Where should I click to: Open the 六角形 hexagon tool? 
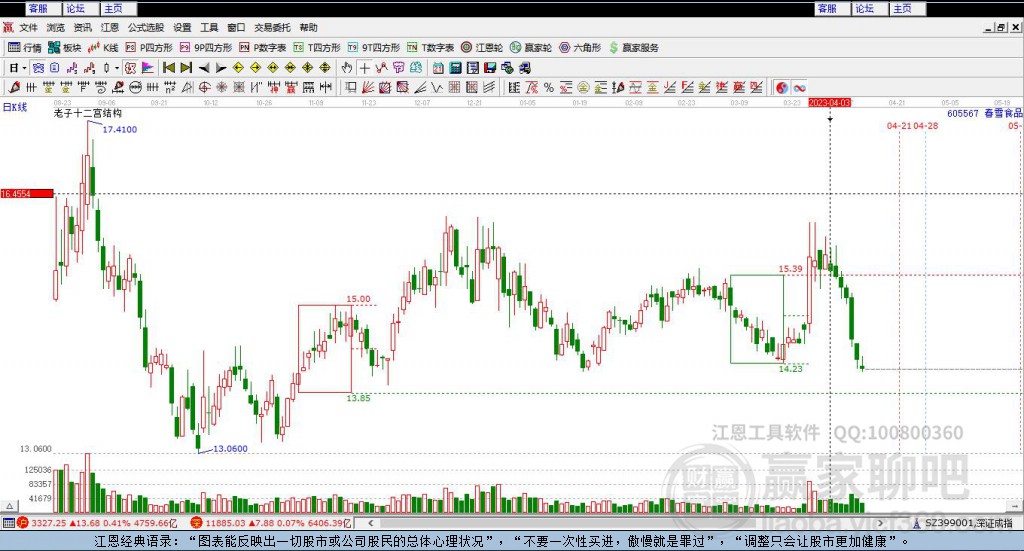[x=580, y=48]
